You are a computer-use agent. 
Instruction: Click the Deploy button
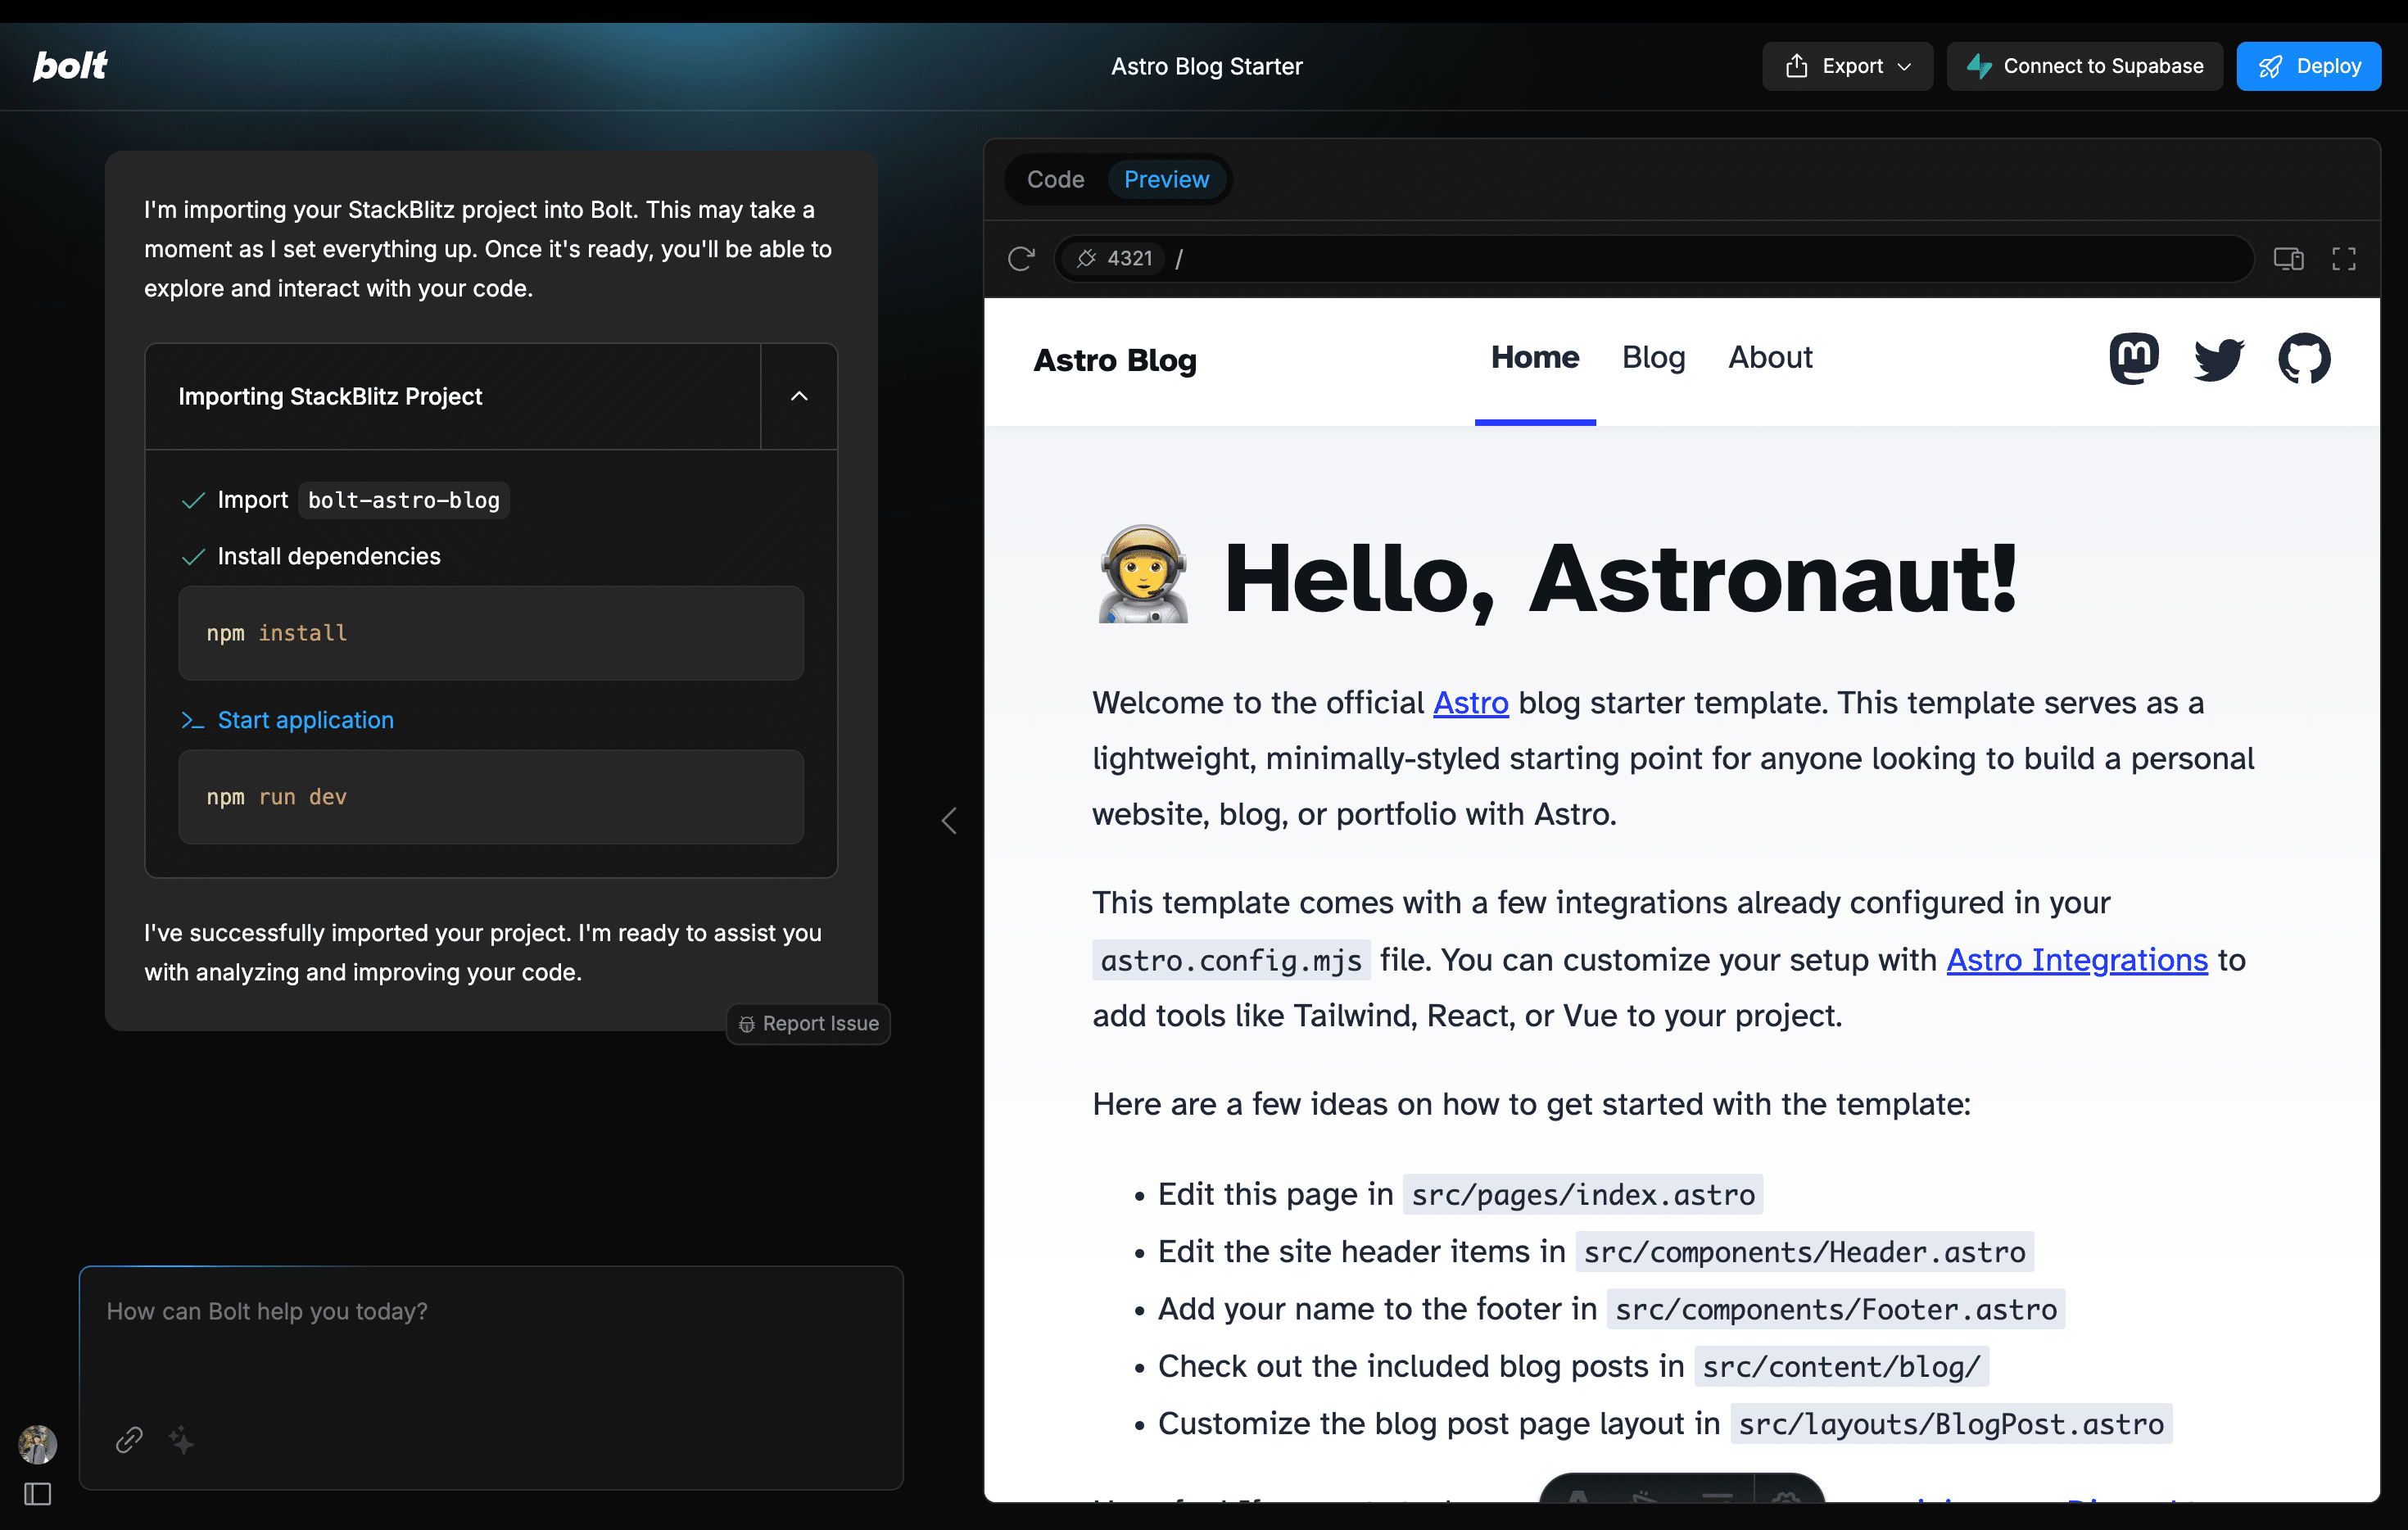tap(2308, 66)
